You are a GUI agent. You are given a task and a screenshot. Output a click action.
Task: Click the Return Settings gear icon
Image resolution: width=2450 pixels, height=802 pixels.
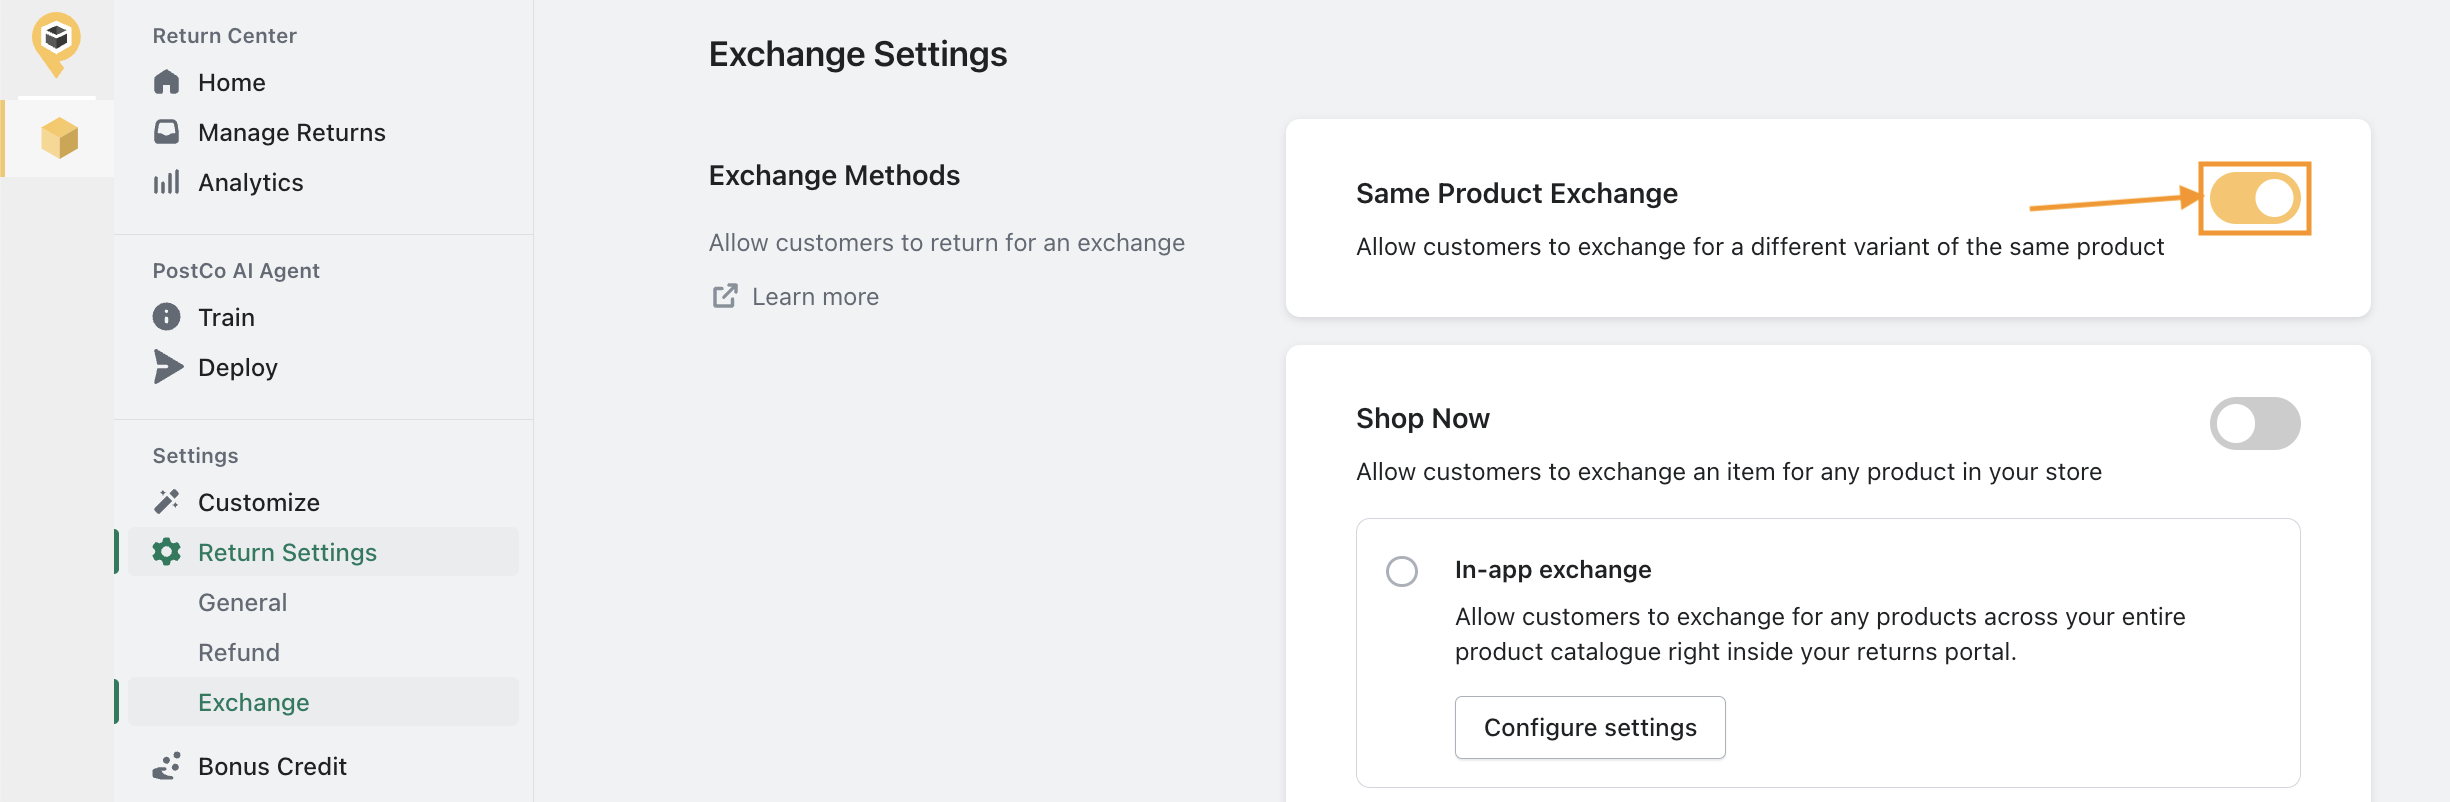pyautogui.click(x=167, y=552)
